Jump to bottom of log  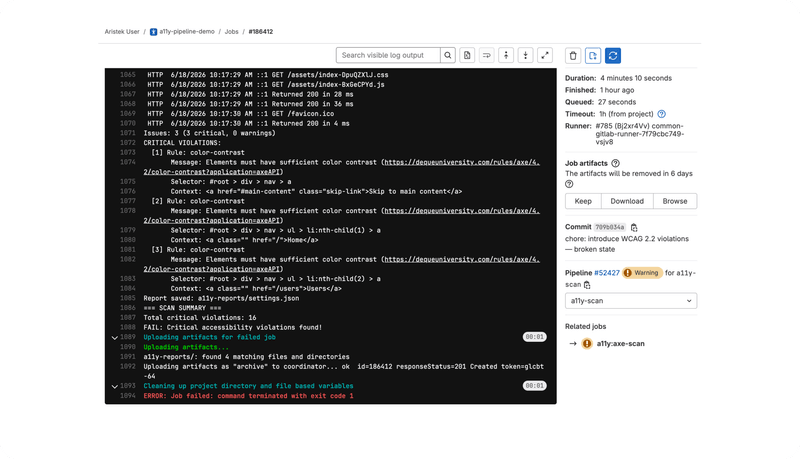[525, 55]
